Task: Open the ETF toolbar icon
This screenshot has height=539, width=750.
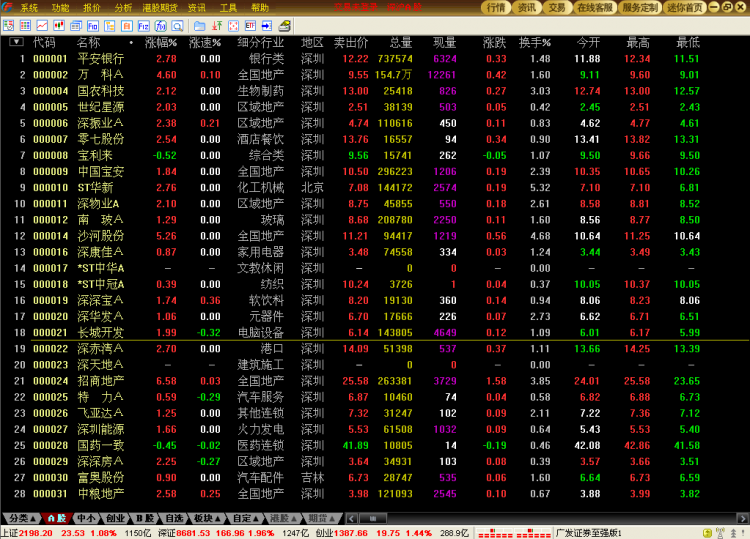Action: (250, 26)
